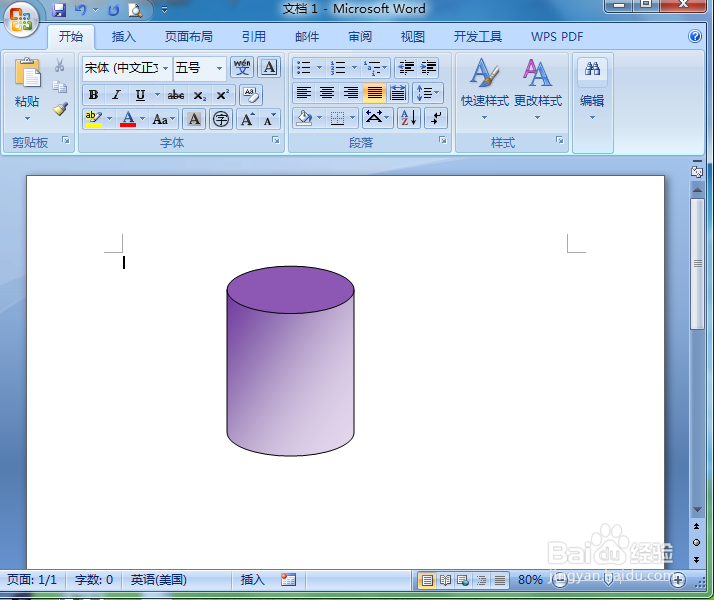This screenshot has height=600, width=714.
Task: Apply subscript formatting
Action: pos(199,95)
